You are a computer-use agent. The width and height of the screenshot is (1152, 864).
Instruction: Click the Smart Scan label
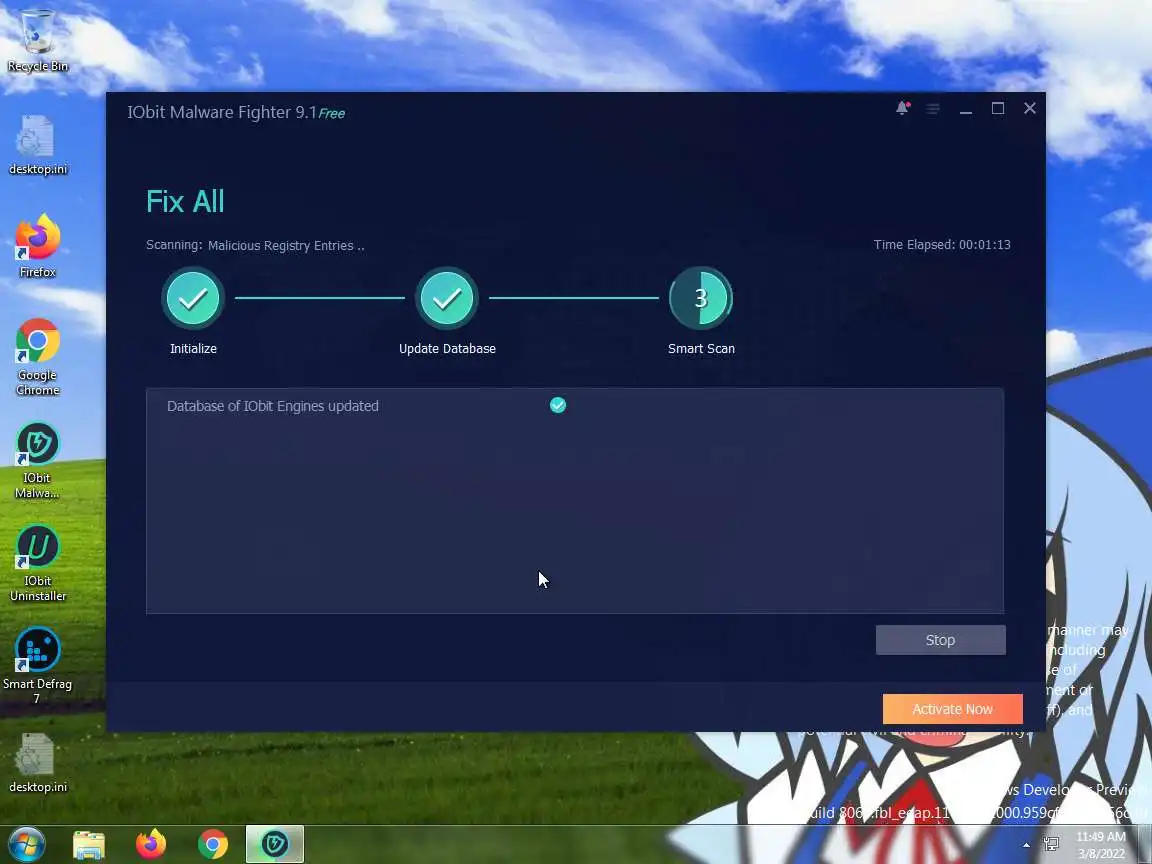[701, 348]
